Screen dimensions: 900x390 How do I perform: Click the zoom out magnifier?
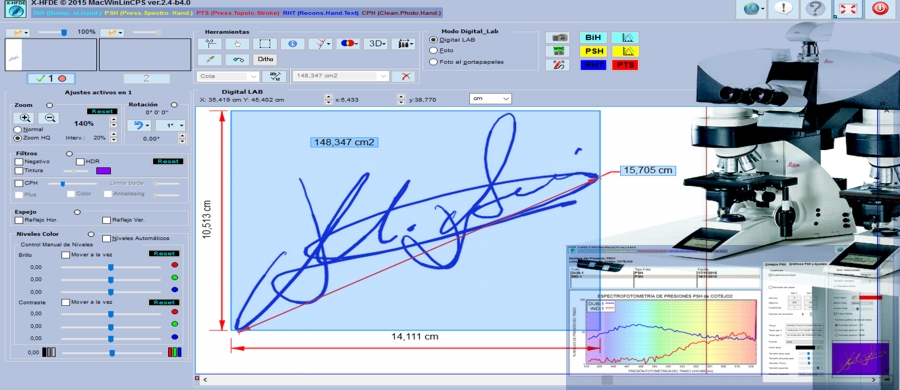tap(49, 118)
